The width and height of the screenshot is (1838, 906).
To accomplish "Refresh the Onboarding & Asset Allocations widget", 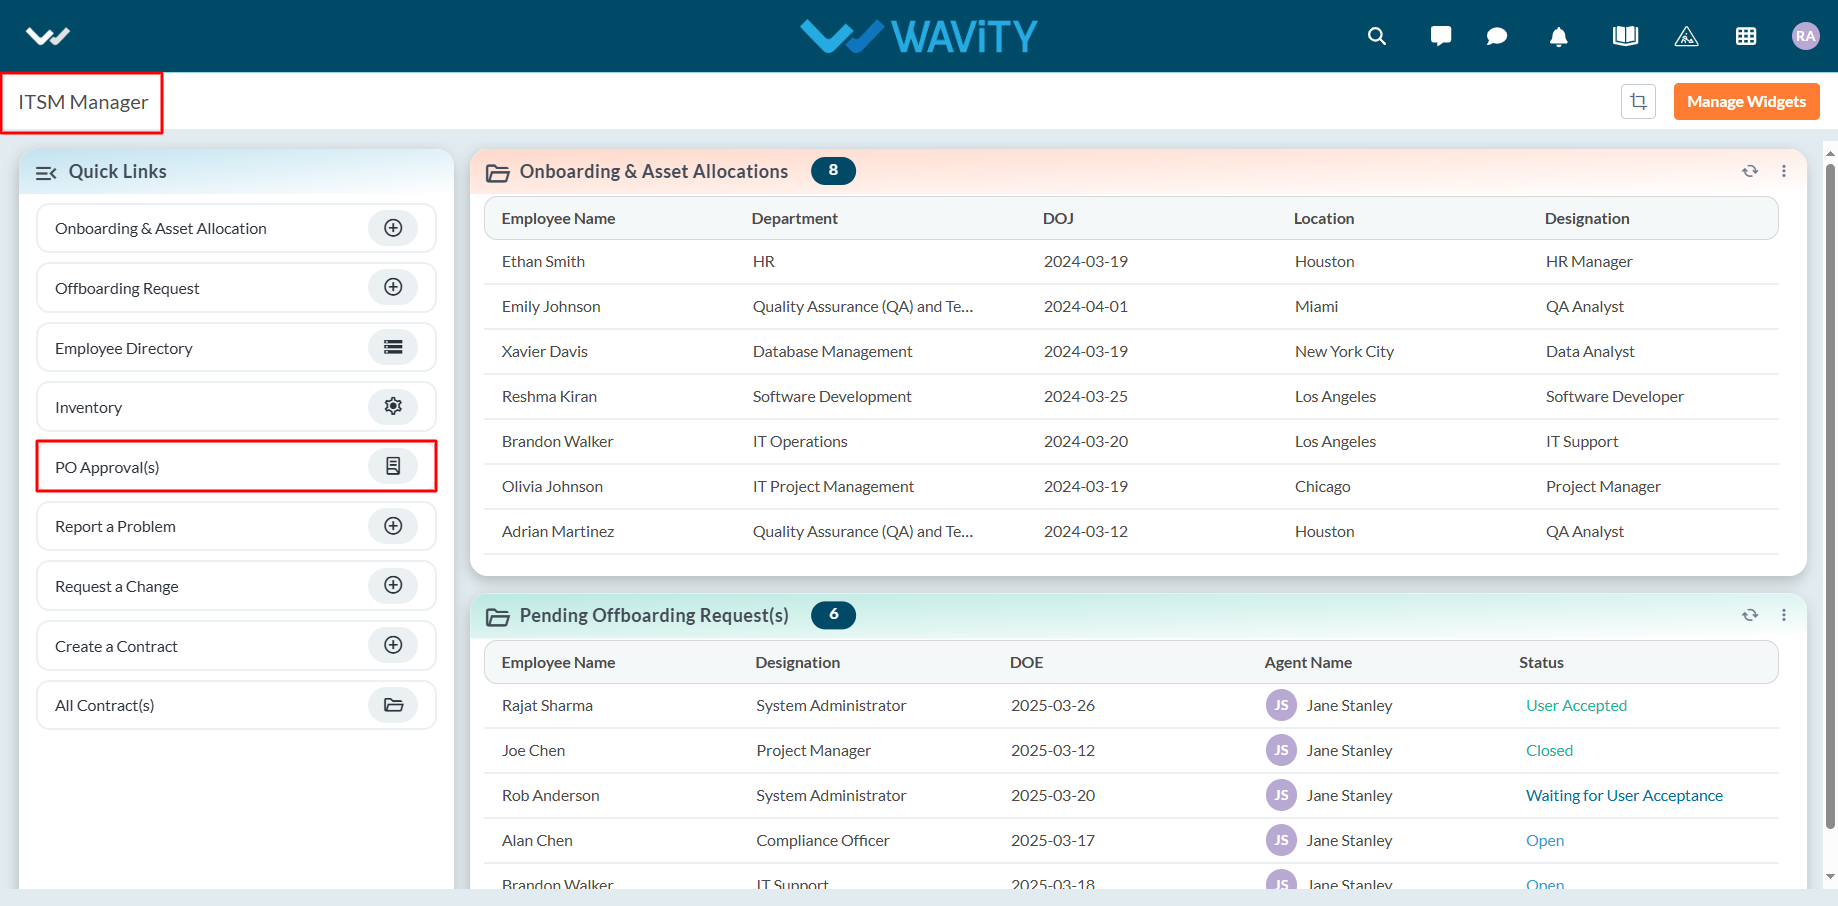I will [x=1750, y=171].
